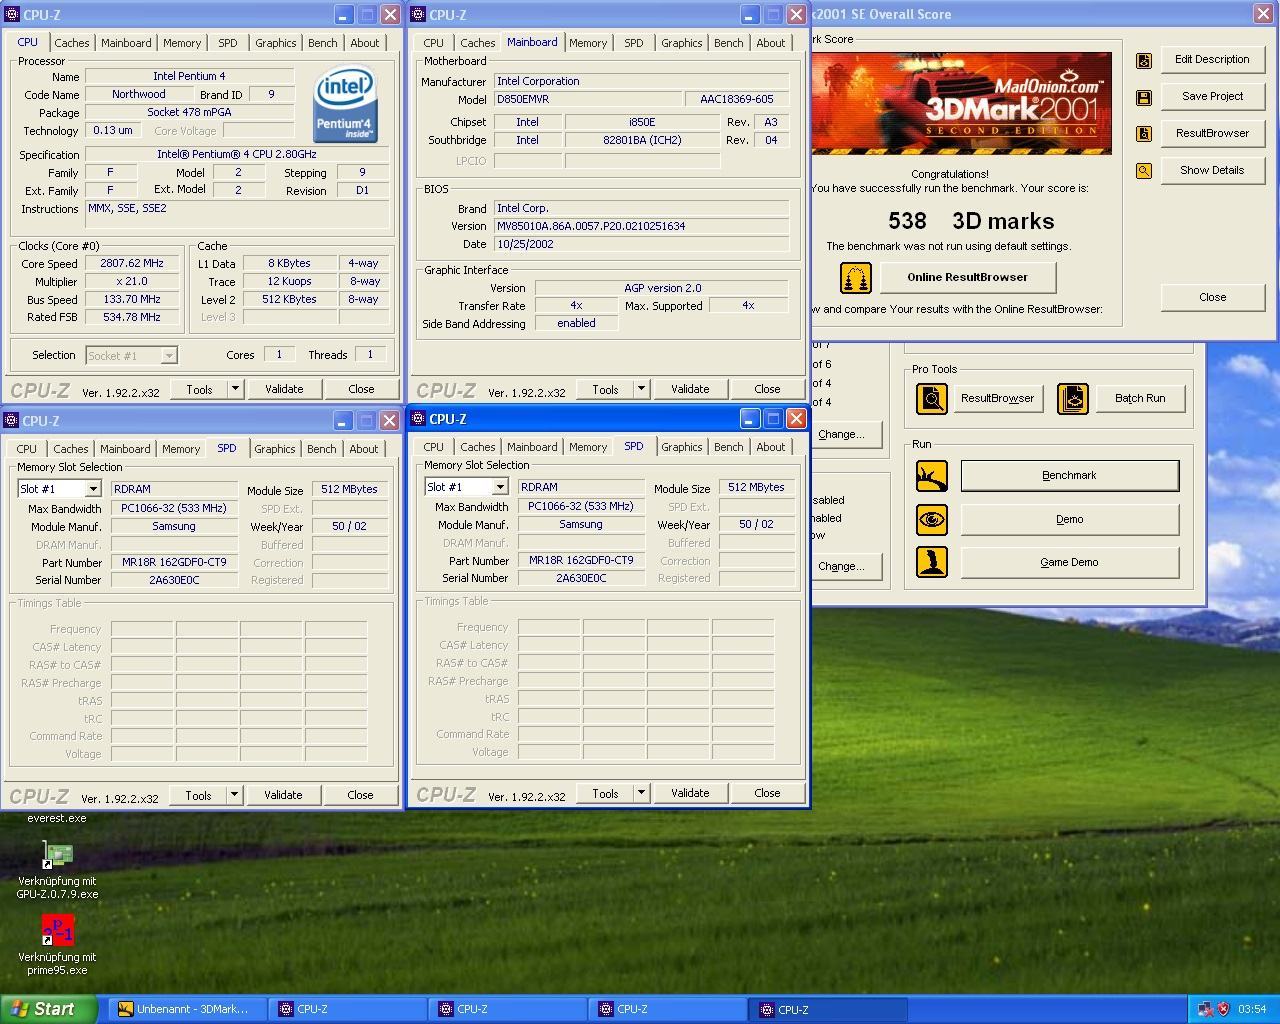Click the Game Demo icon
This screenshot has height=1024, width=1280.
click(931, 562)
